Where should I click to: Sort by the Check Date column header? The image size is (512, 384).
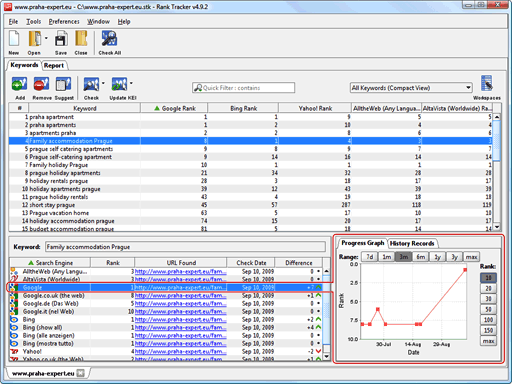pyautogui.click(x=251, y=263)
